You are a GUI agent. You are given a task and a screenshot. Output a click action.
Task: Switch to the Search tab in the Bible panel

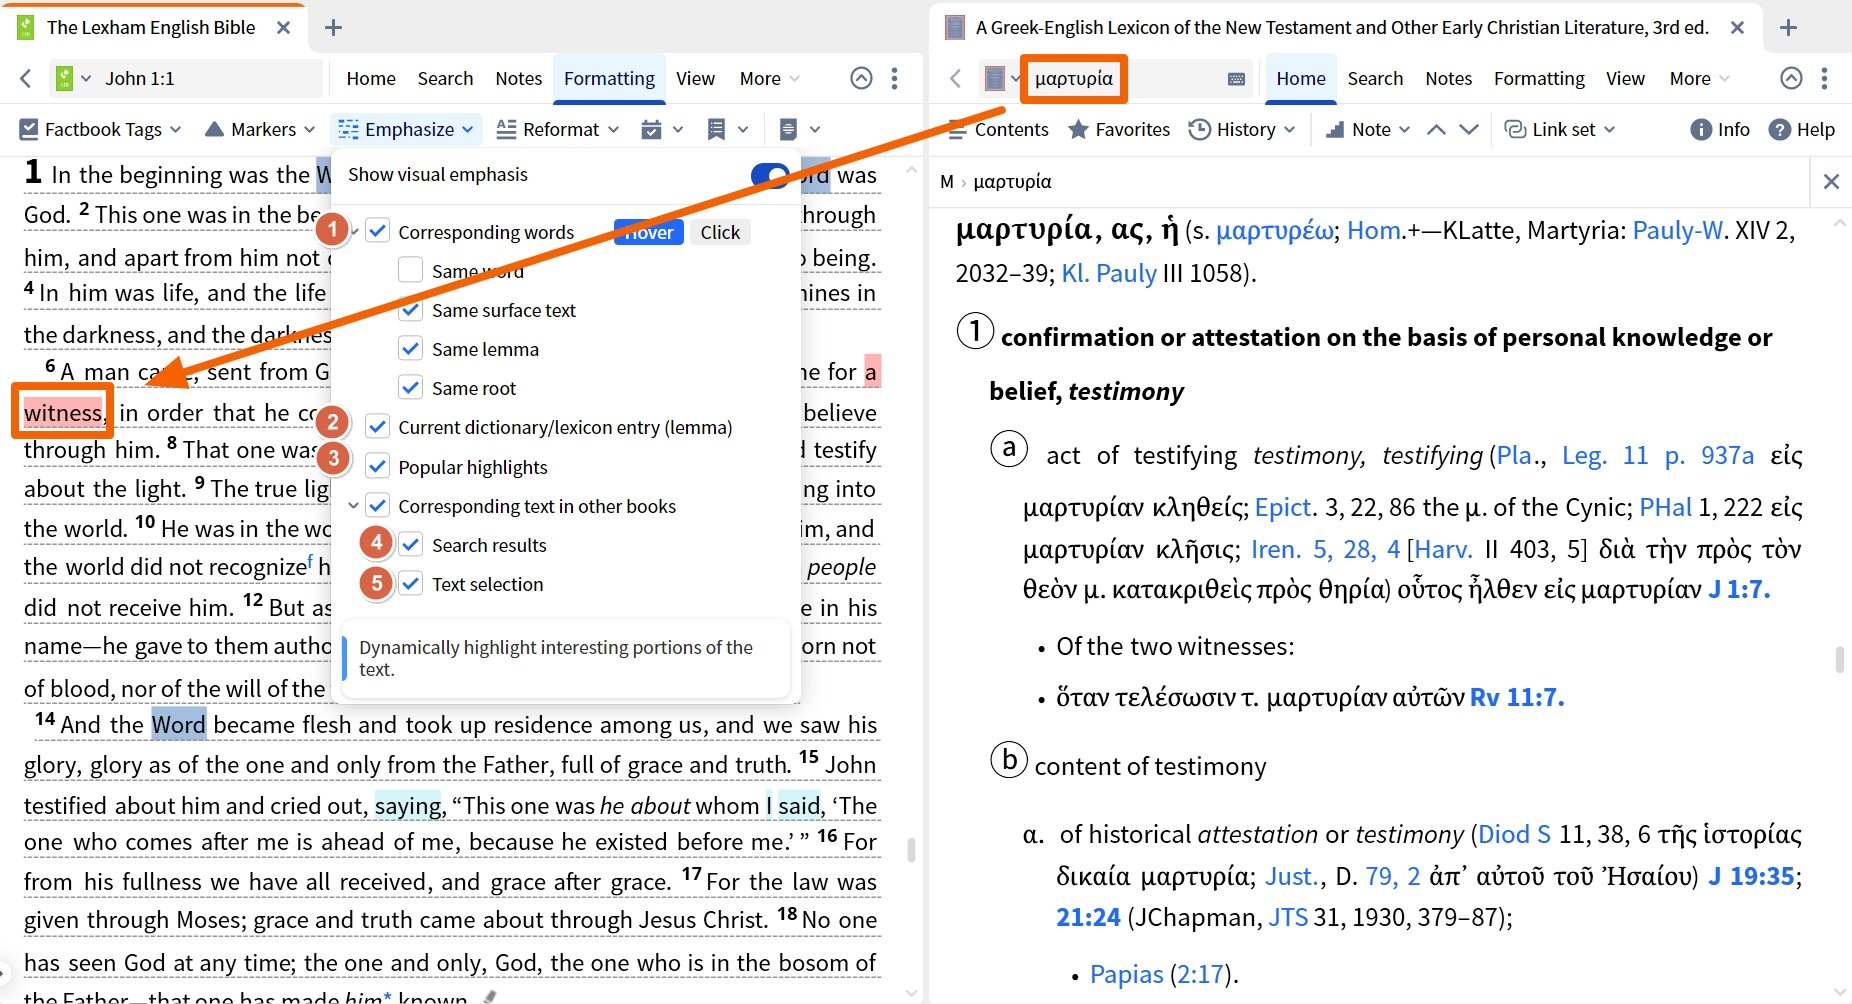point(445,78)
